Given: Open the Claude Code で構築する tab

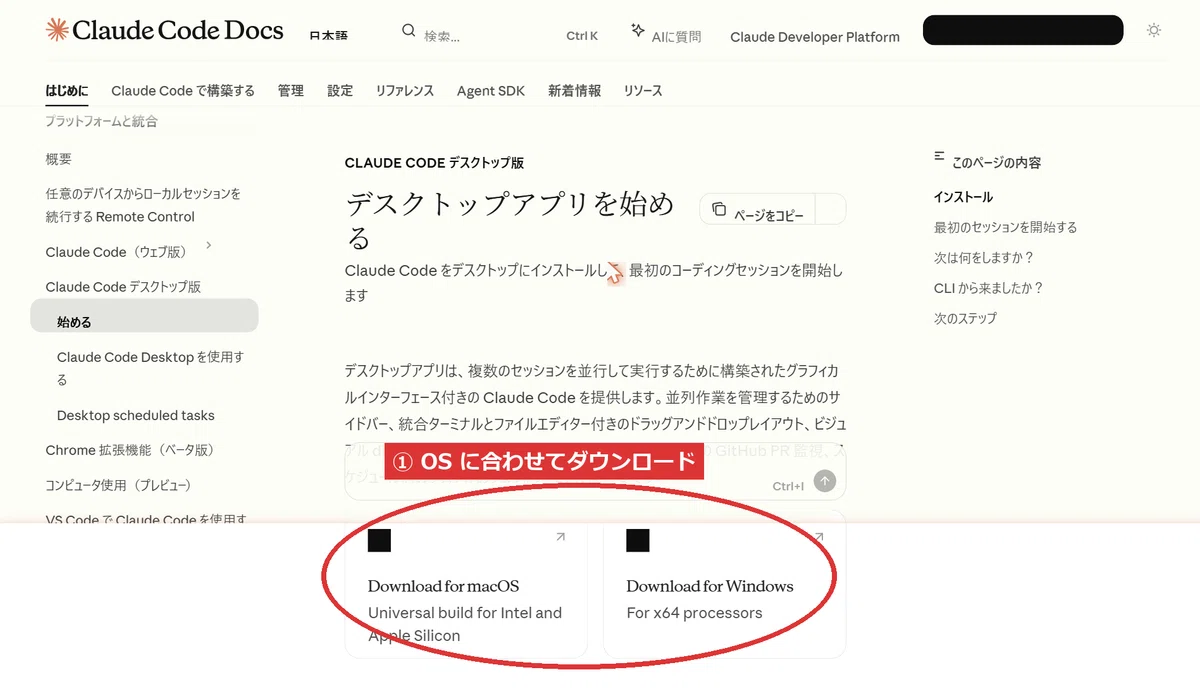Looking at the screenshot, I should tap(183, 91).
